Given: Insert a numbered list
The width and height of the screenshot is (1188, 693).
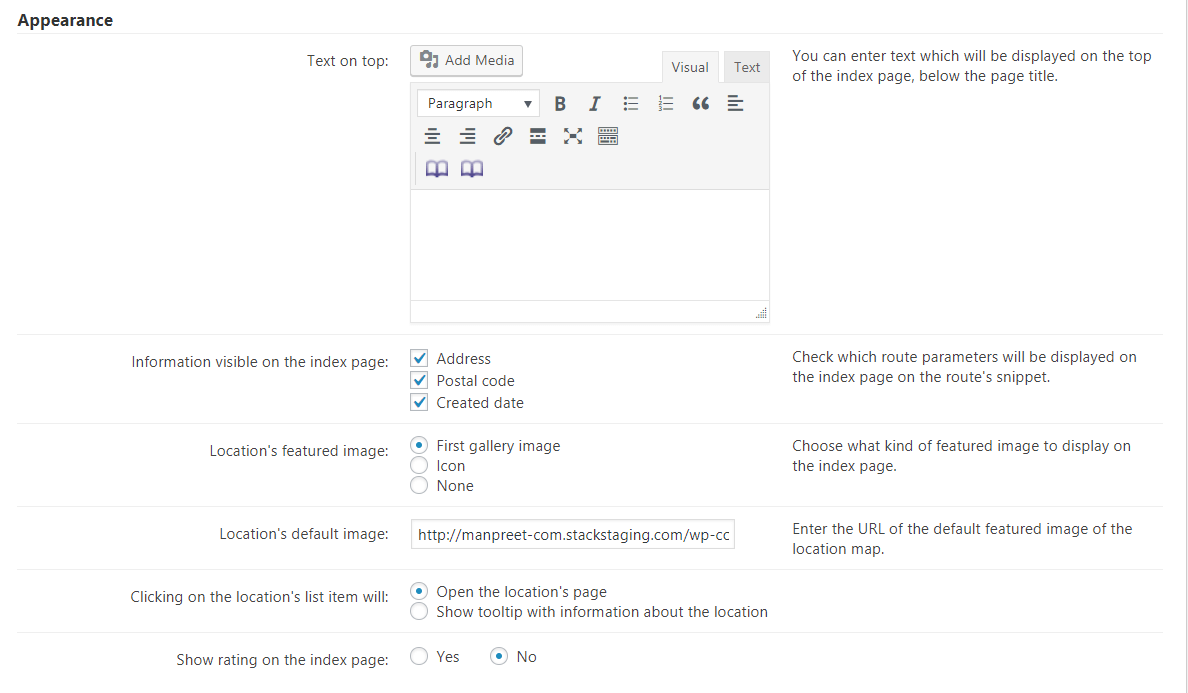Looking at the screenshot, I should 666,104.
